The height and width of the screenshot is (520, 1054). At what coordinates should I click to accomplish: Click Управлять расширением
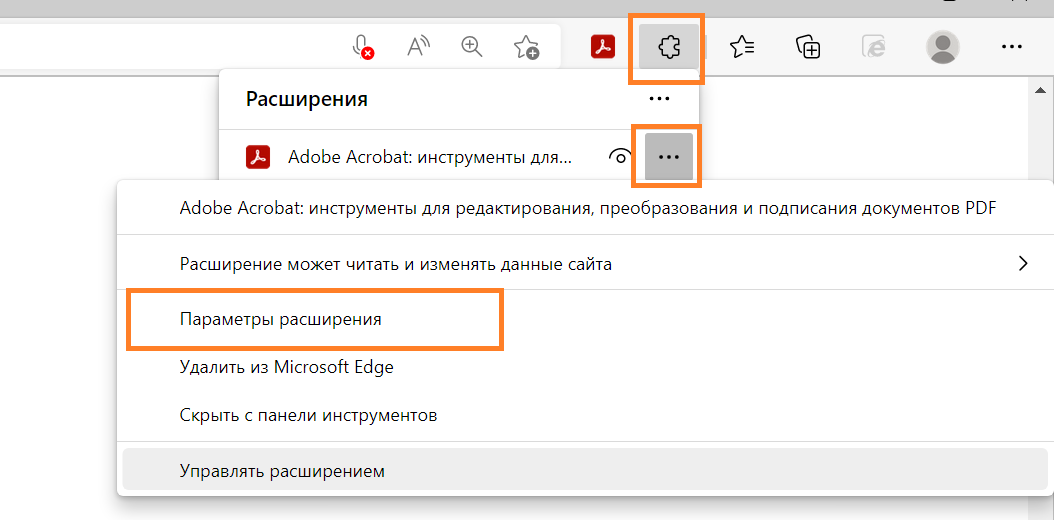tap(282, 470)
